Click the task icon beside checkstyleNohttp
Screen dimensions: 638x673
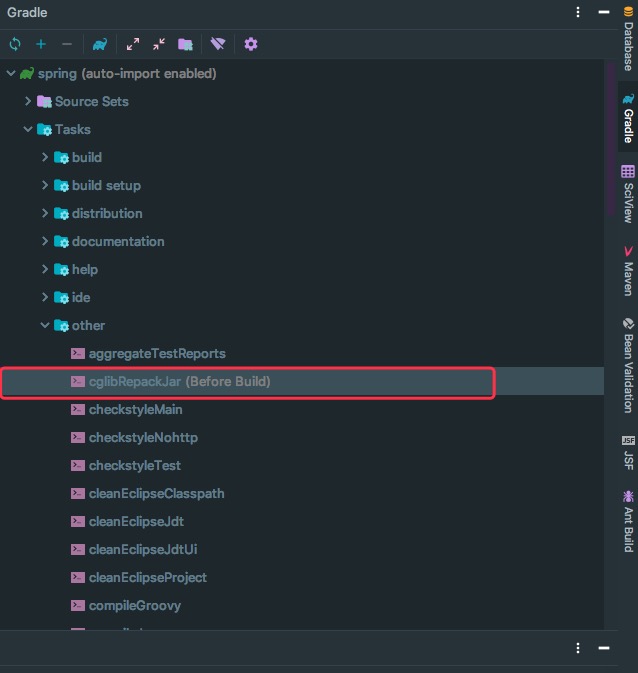(78, 437)
